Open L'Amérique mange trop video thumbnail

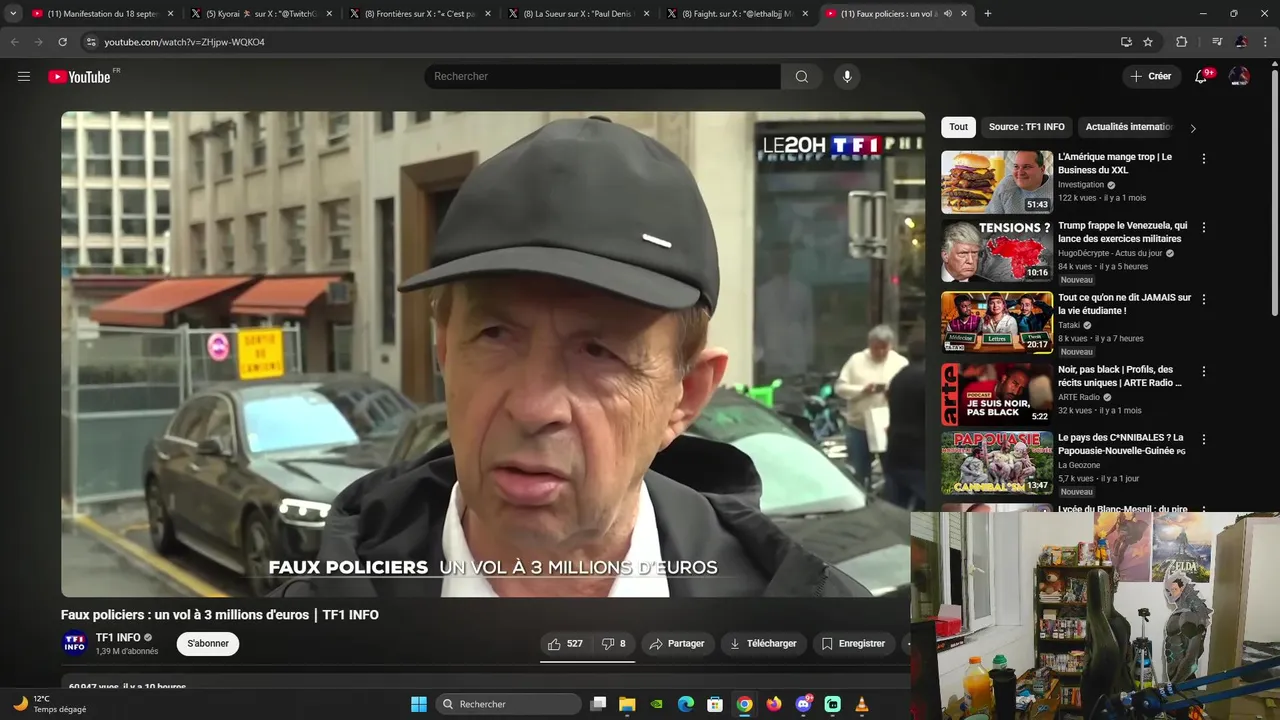997,182
